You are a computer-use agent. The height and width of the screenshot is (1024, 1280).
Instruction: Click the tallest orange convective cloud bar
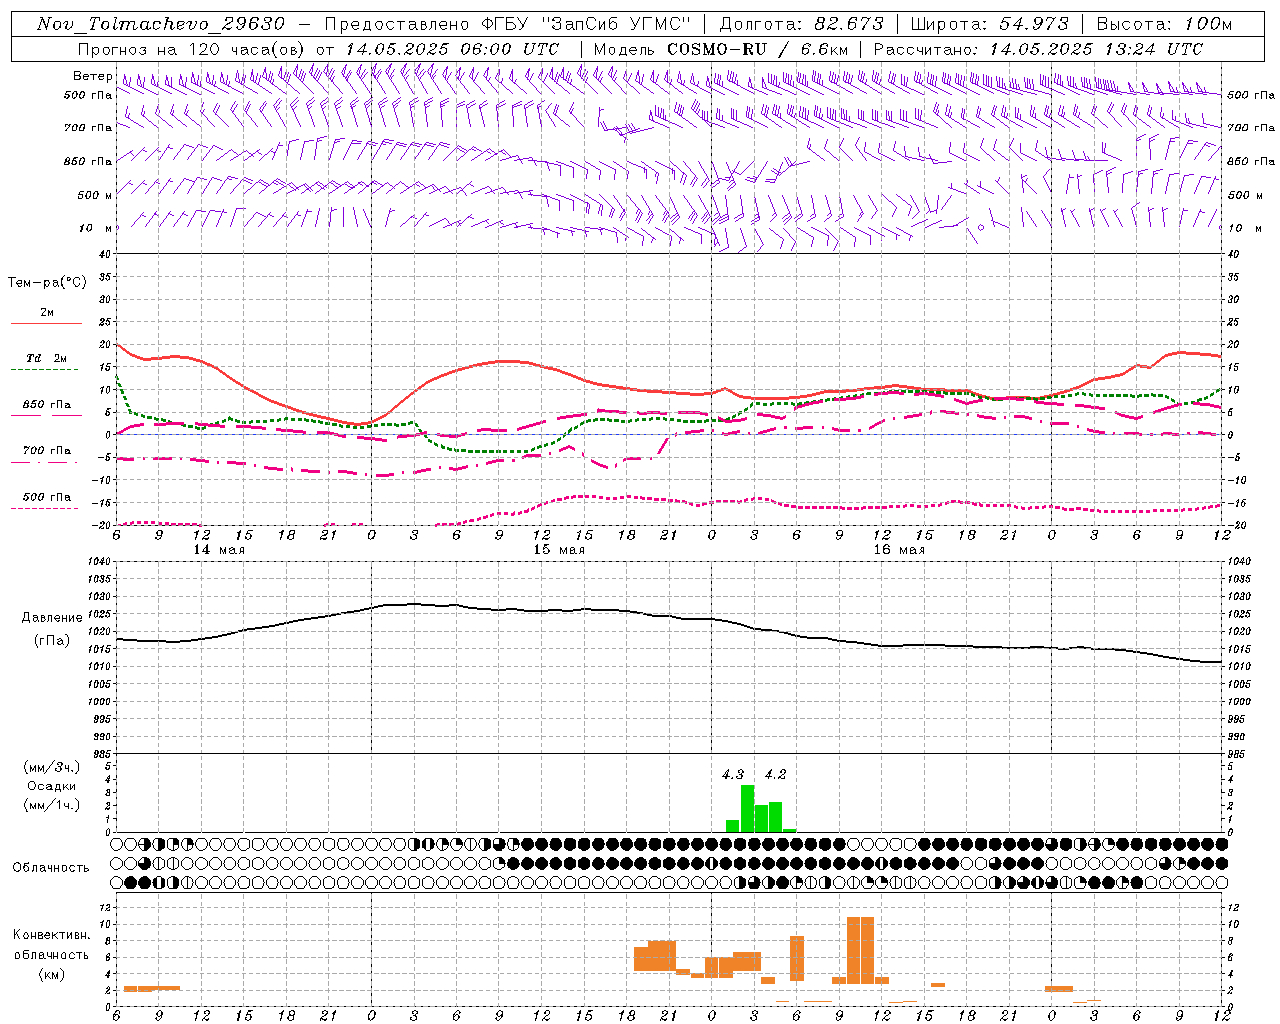click(x=860, y=950)
